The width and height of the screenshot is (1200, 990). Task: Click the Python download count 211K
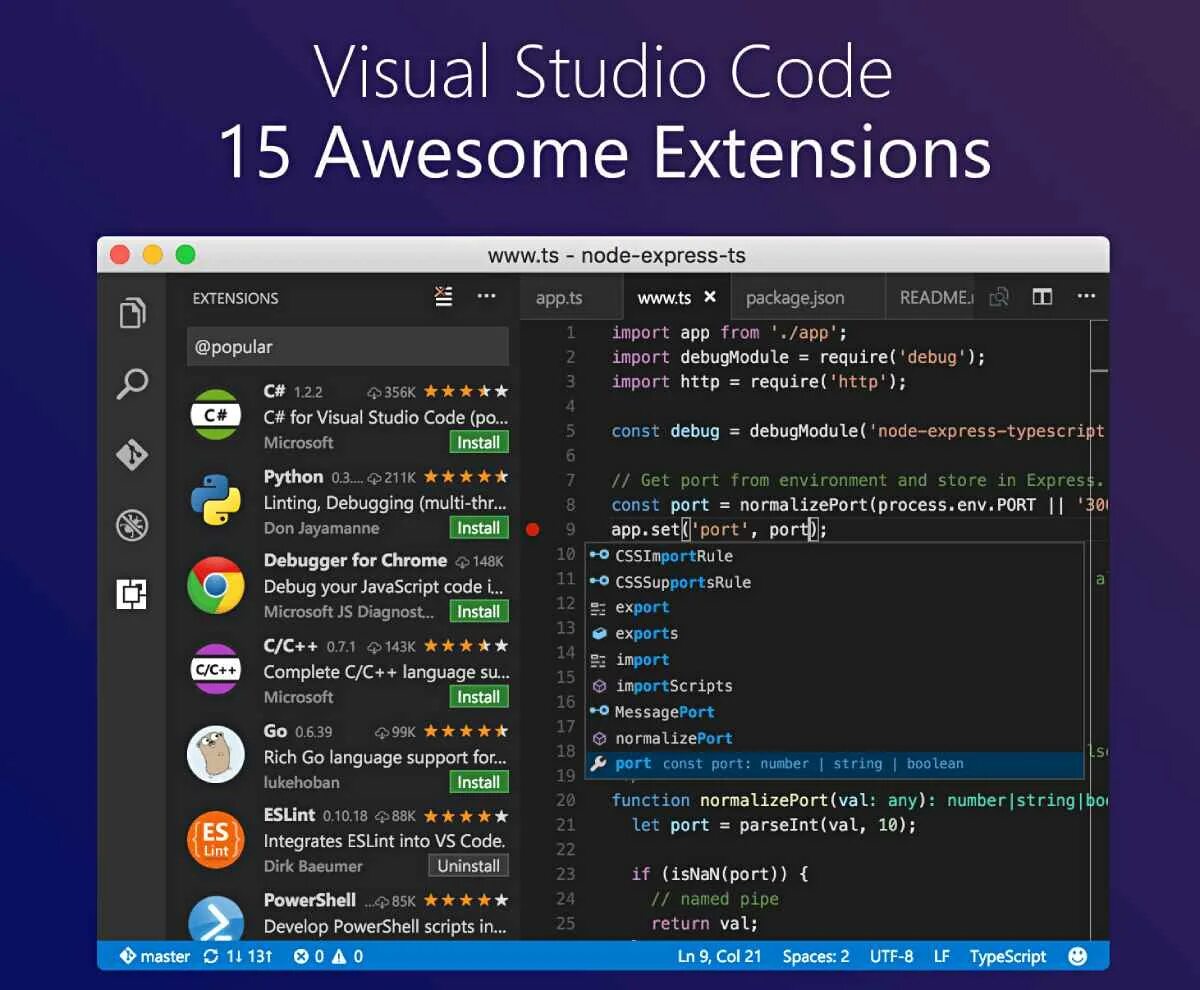coord(392,477)
